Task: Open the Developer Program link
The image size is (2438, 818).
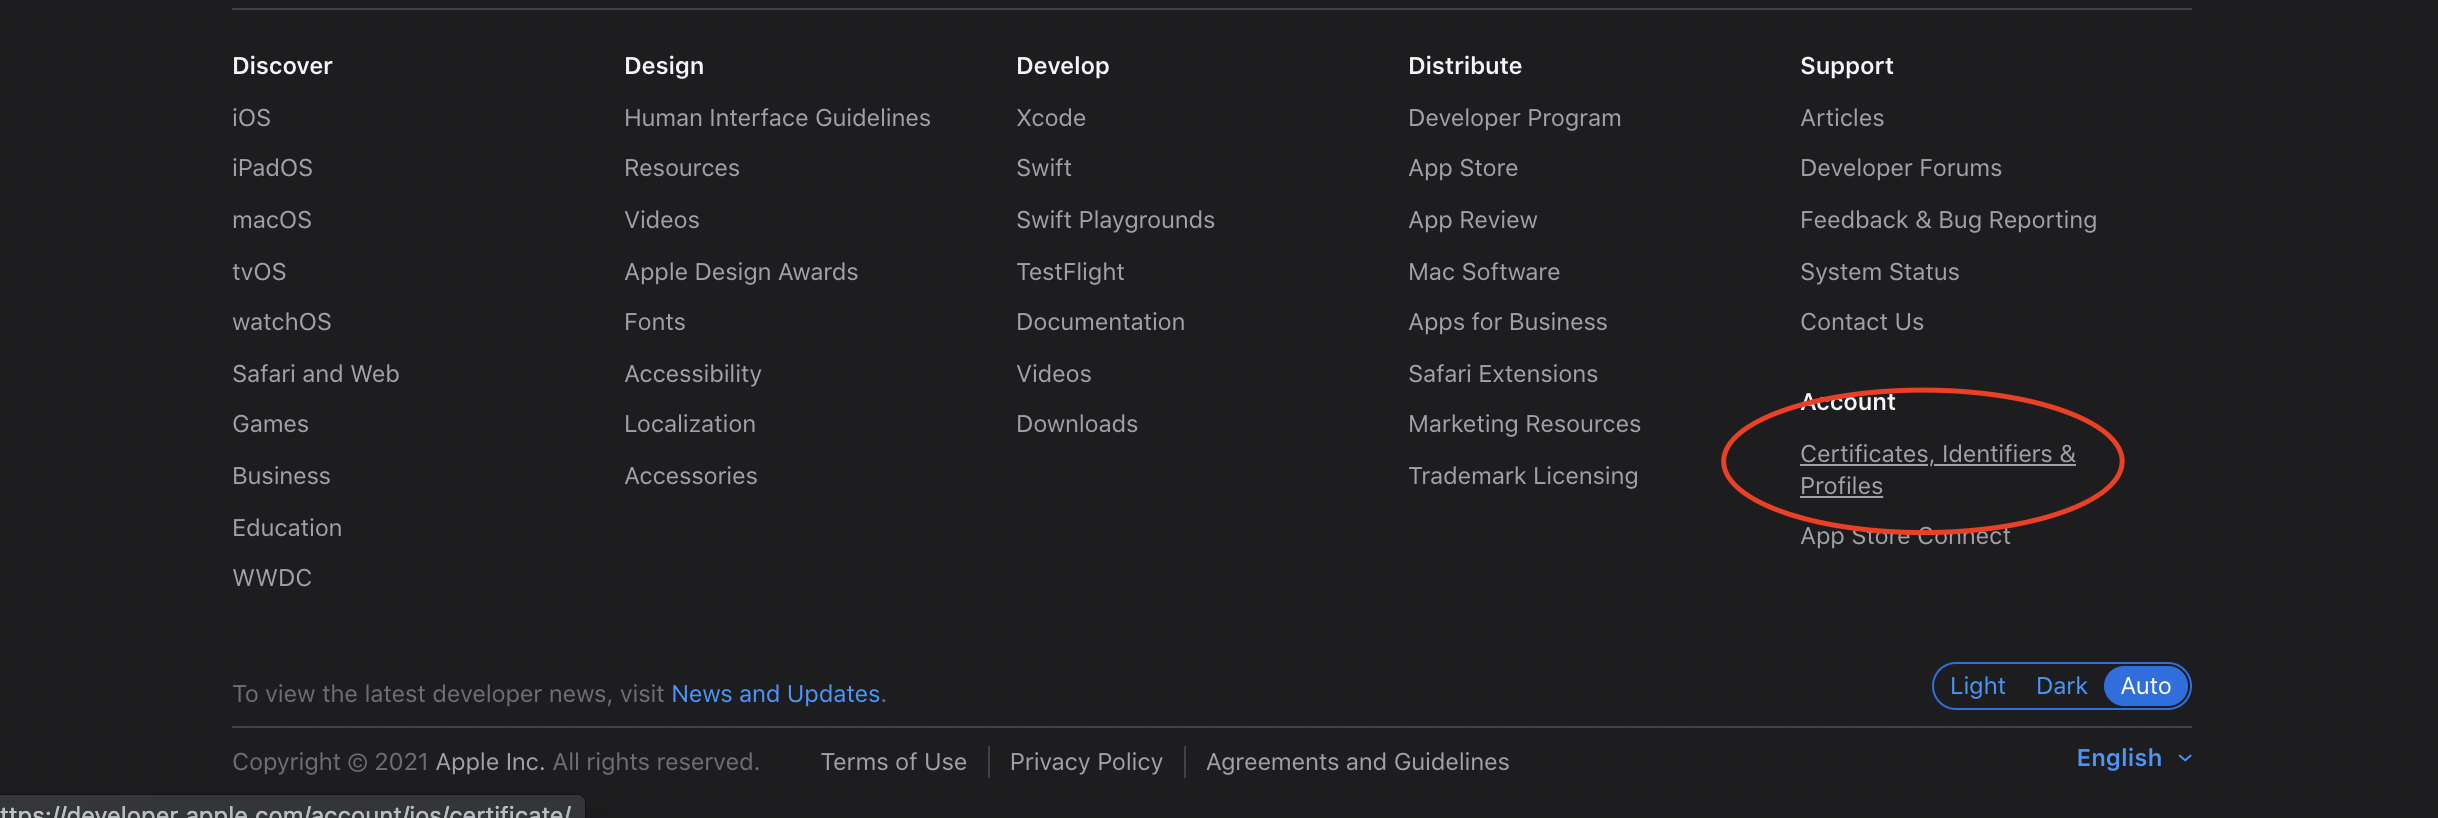Action: [1514, 118]
